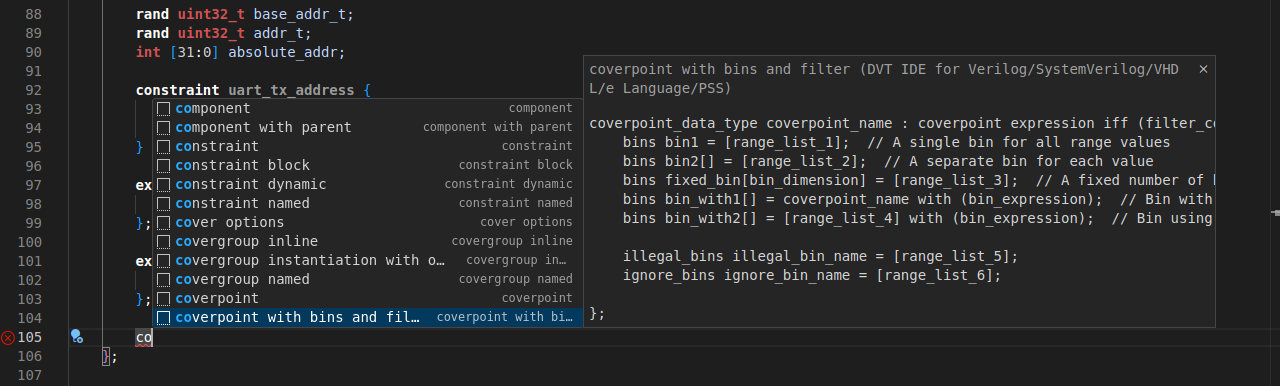This screenshot has height=386, width=1280.
Task: Pick 'covergroup named' suggestion
Action: 367,279
